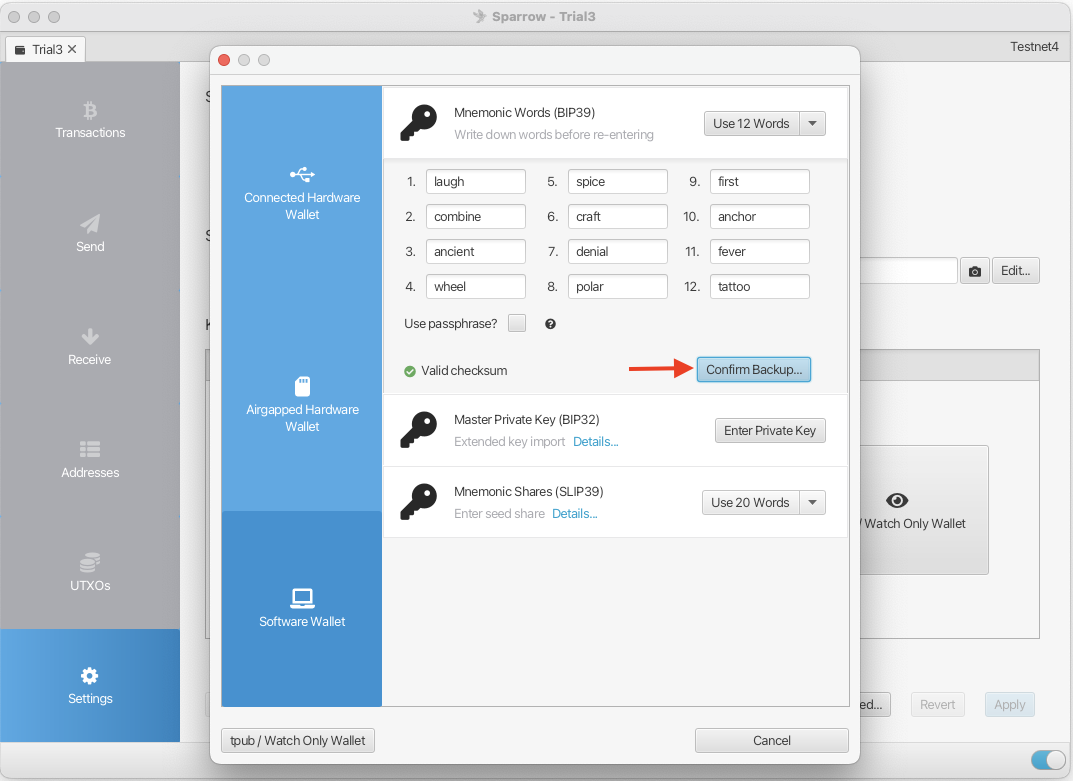Click the eye icon on Watch Only Wallet
1073x781 pixels.
coord(896,500)
